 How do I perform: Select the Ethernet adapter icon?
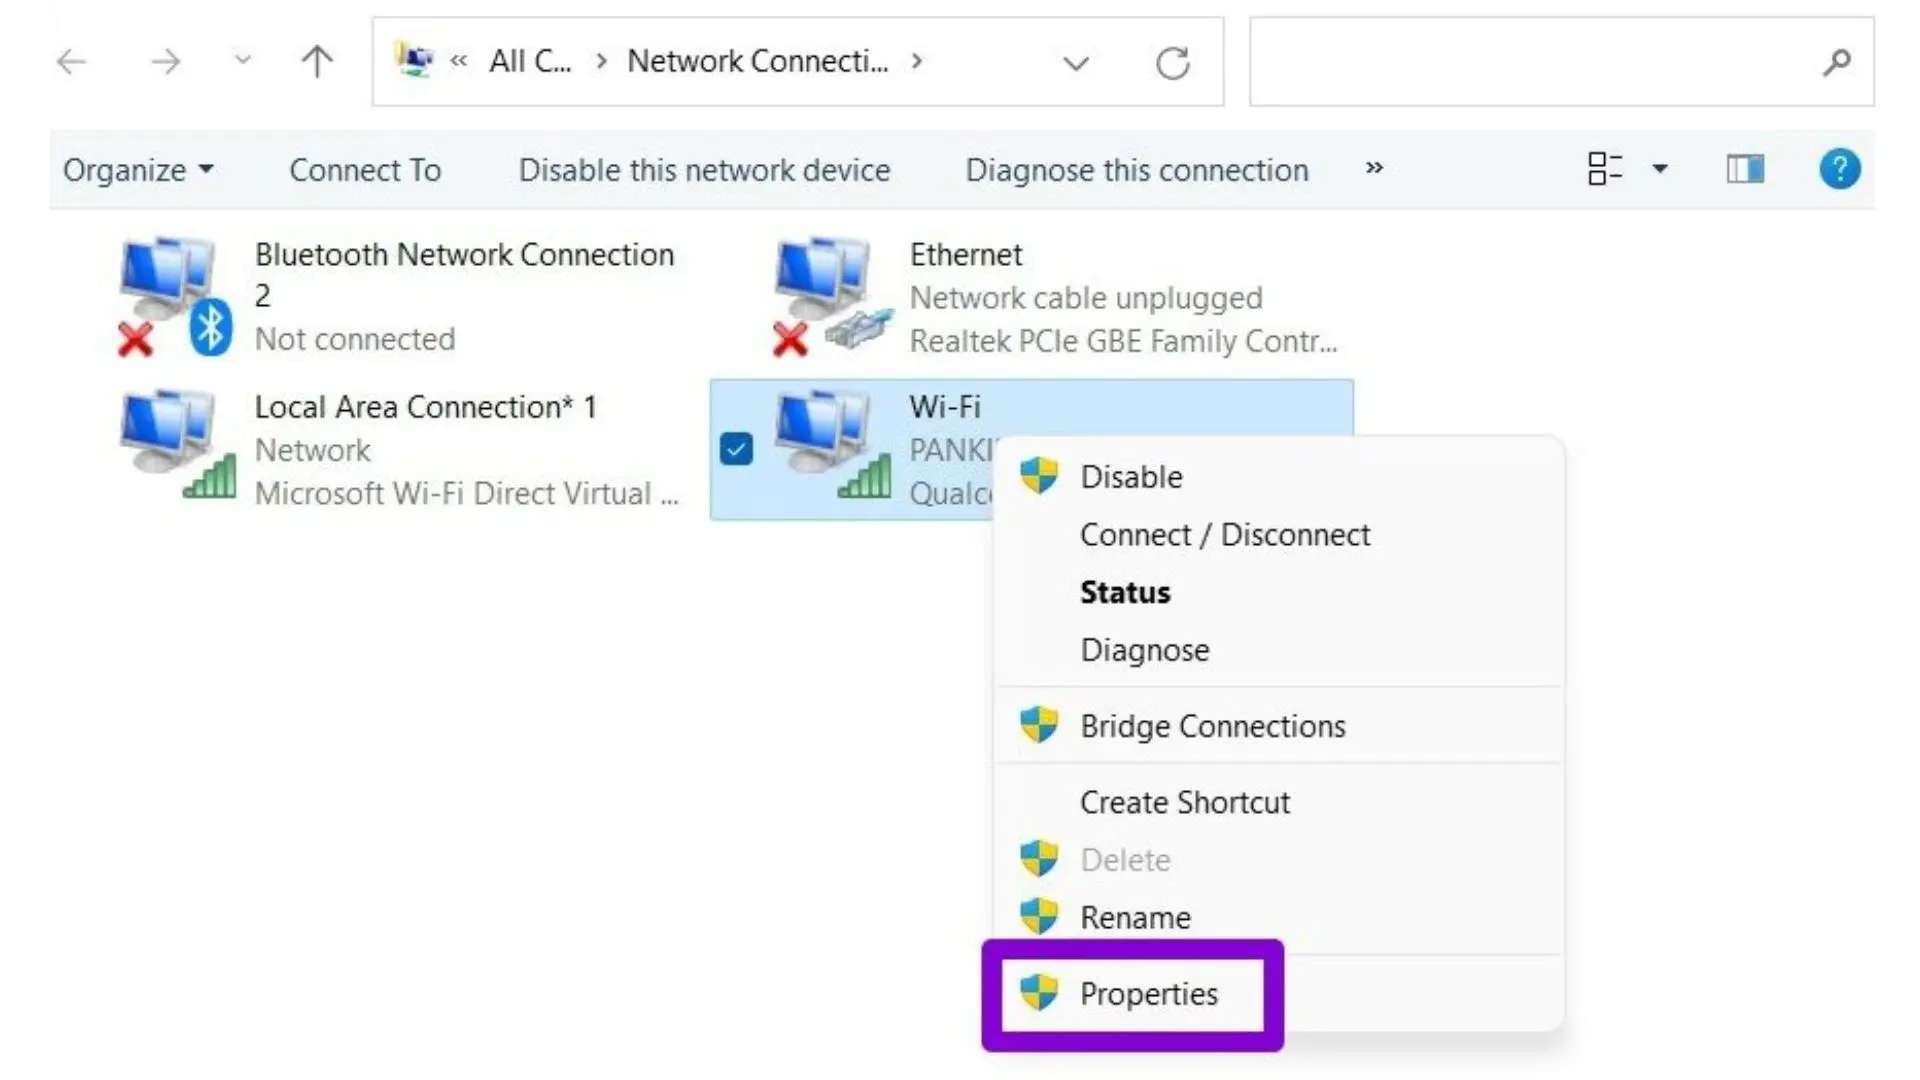(828, 295)
